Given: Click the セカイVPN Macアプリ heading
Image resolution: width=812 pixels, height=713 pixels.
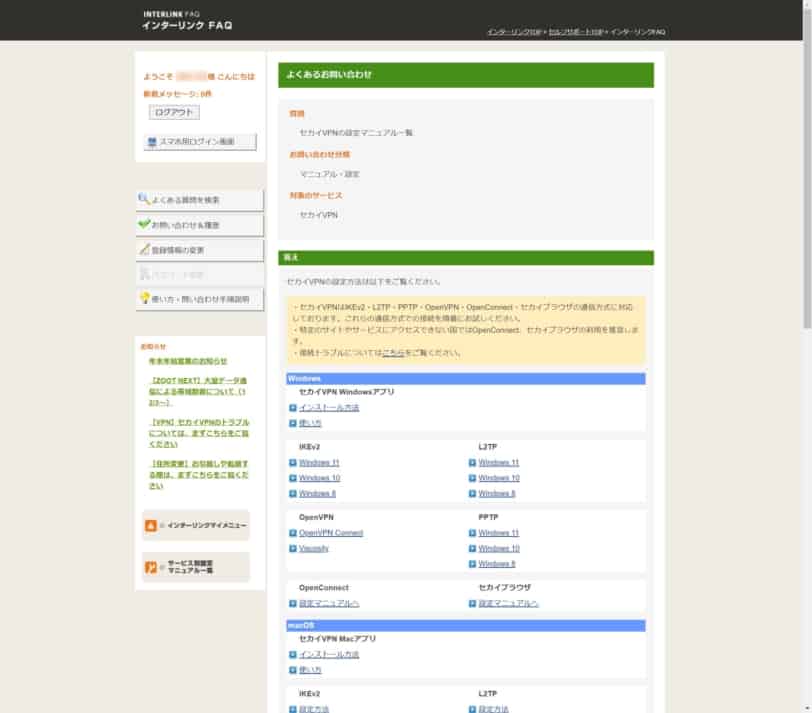Looking at the screenshot, I should 337,639.
